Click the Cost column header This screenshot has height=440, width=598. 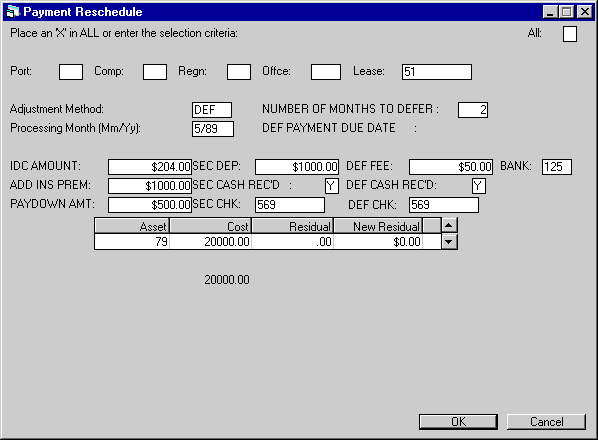click(211, 226)
